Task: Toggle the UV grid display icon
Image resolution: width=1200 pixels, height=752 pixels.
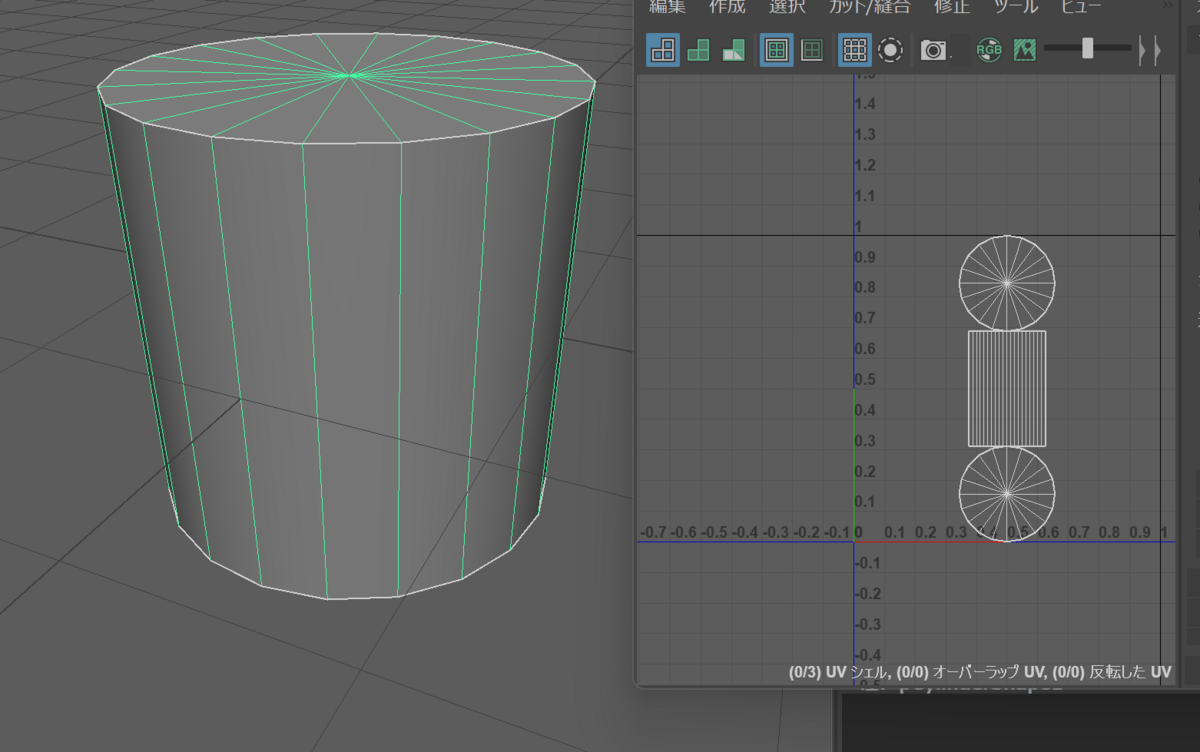Action: pyautogui.click(x=853, y=49)
